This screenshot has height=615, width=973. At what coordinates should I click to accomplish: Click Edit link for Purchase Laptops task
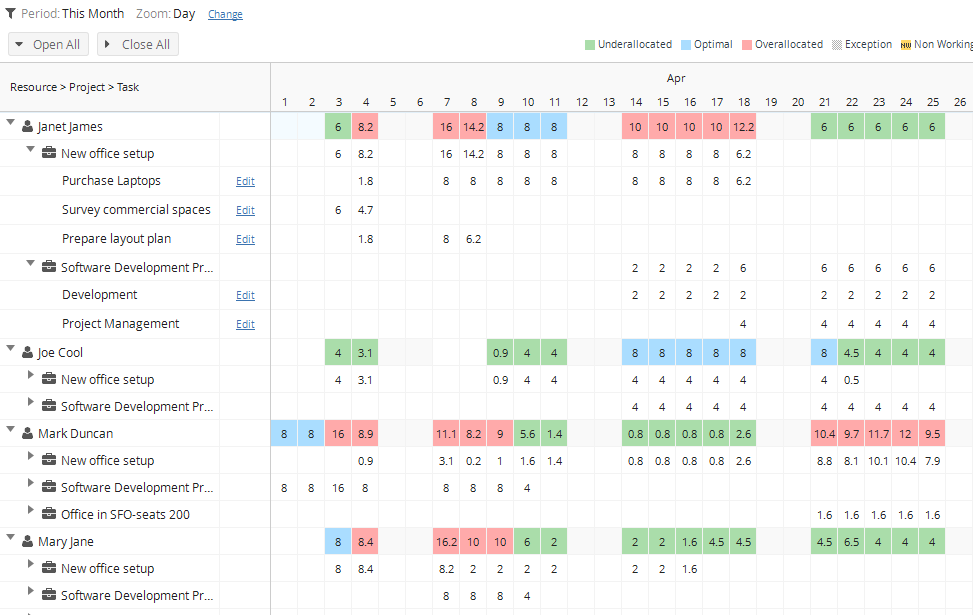coord(245,181)
